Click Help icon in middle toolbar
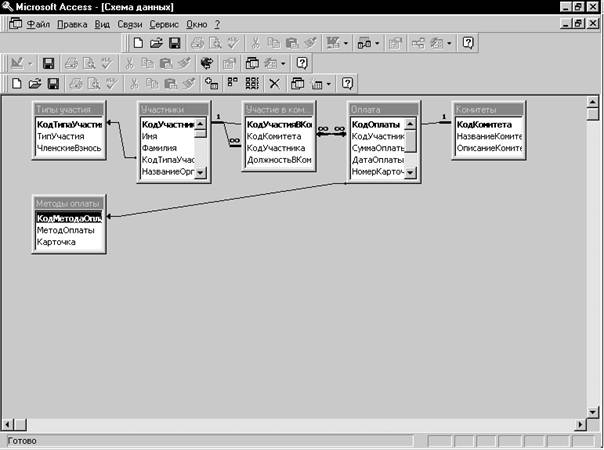Screen dimensions: 604x450 302,63
